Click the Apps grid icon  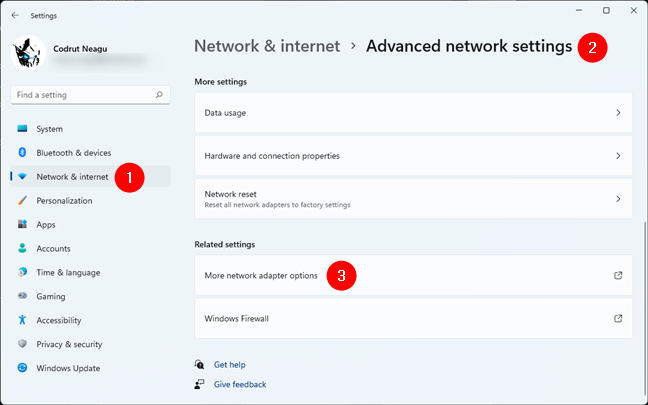(x=22, y=224)
